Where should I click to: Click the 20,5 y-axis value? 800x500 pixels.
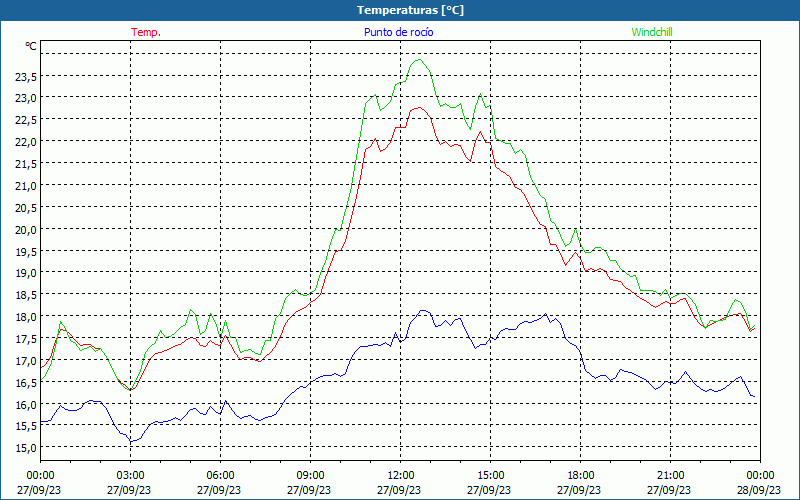pyautogui.click(x=26, y=208)
